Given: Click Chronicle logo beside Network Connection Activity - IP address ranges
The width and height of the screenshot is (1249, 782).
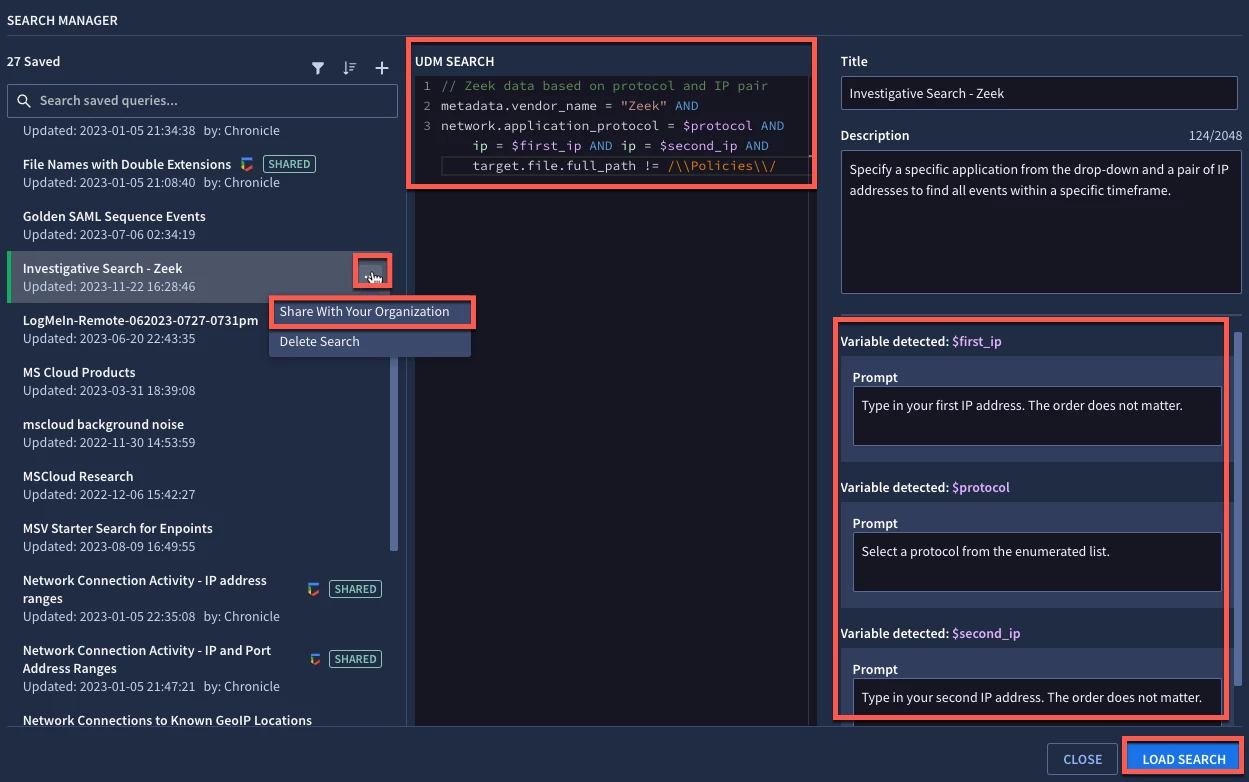Looking at the screenshot, I should tap(313, 589).
